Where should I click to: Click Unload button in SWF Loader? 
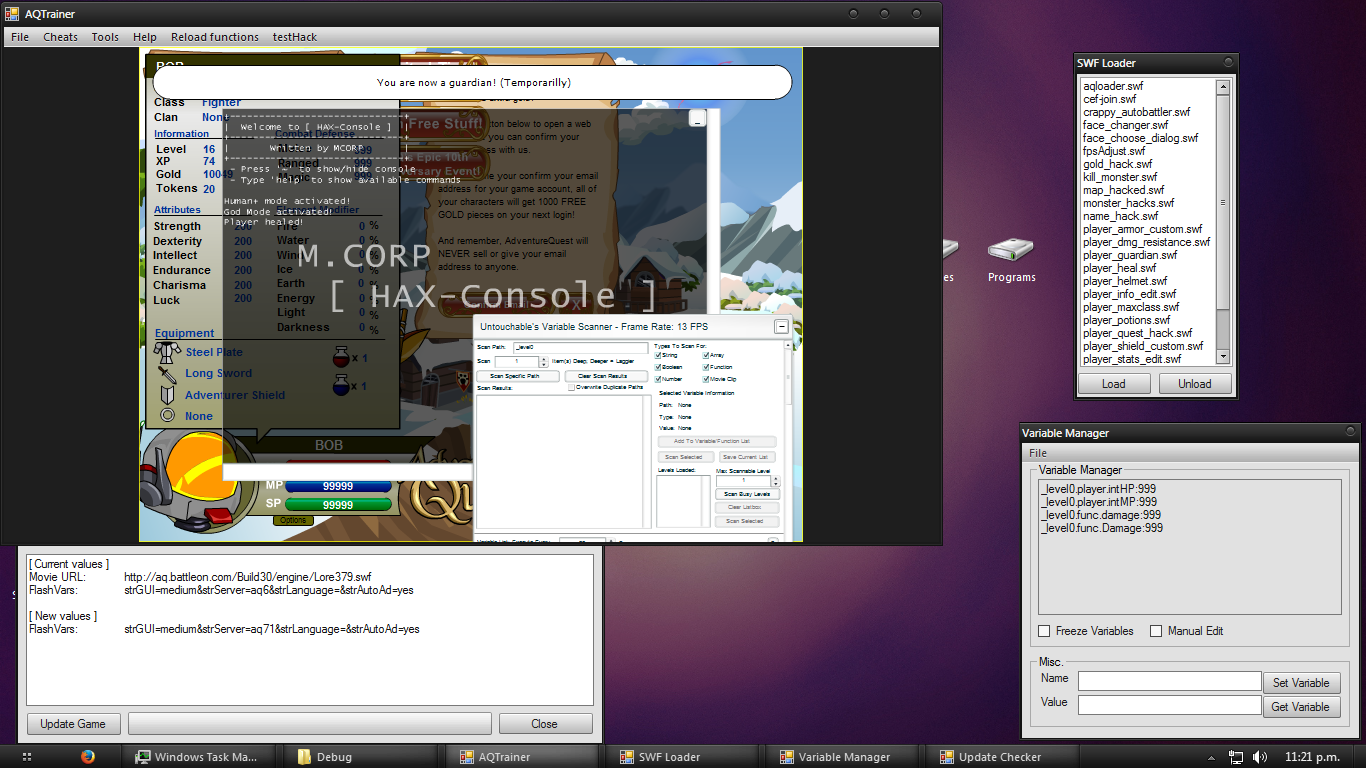click(x=1195, y=384)
